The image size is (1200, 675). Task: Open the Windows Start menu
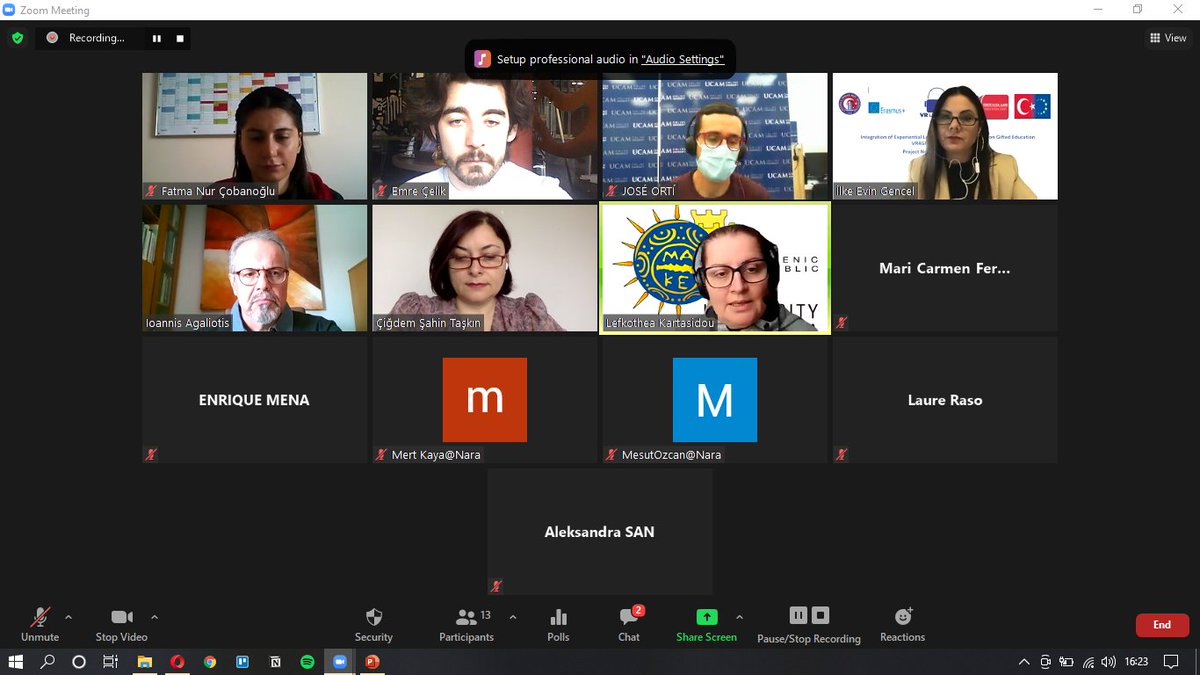coord(15,662)
